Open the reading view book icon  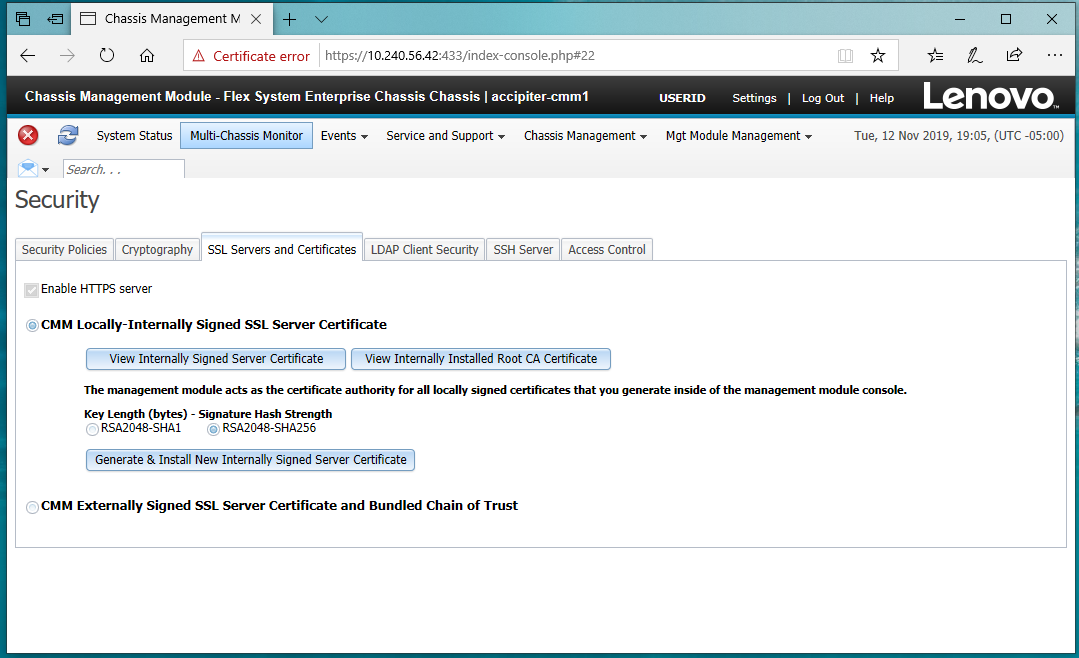click(x=845, y=56)
